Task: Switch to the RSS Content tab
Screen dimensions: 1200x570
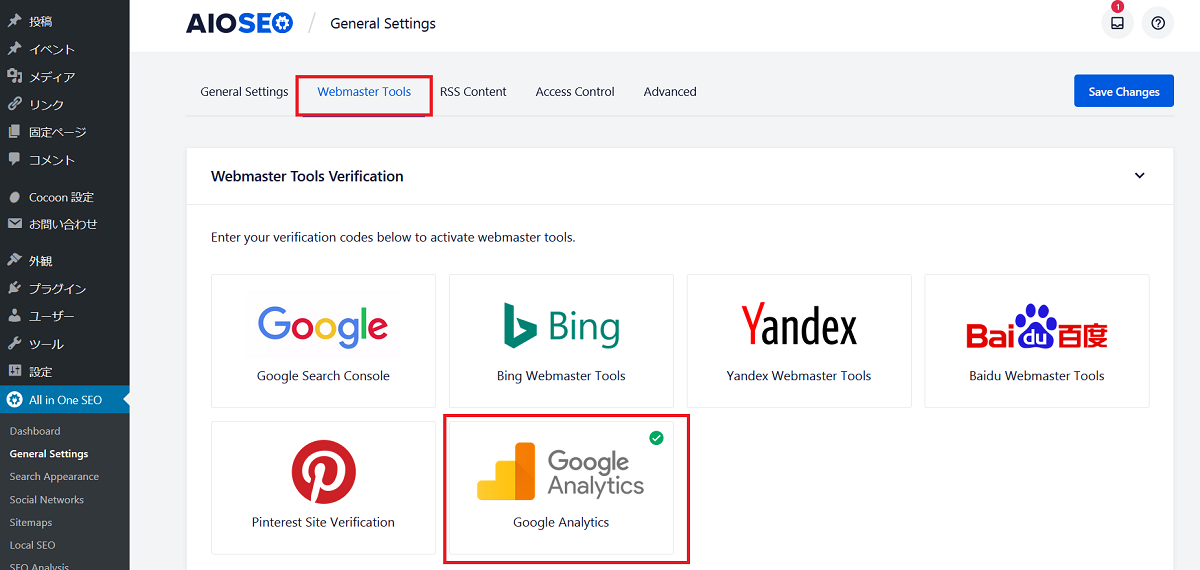Action: pos(473,92)
